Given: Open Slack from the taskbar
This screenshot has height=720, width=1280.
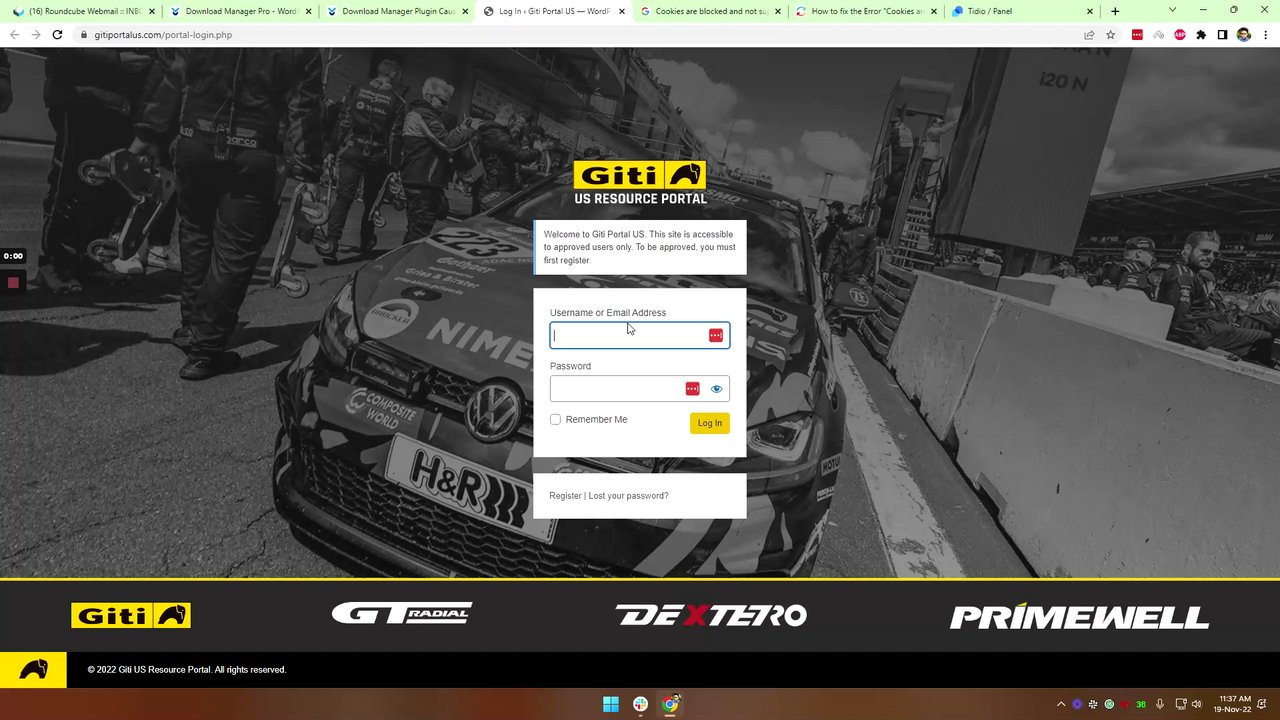Looking at the screenshot, I should (x=641, y=704).
